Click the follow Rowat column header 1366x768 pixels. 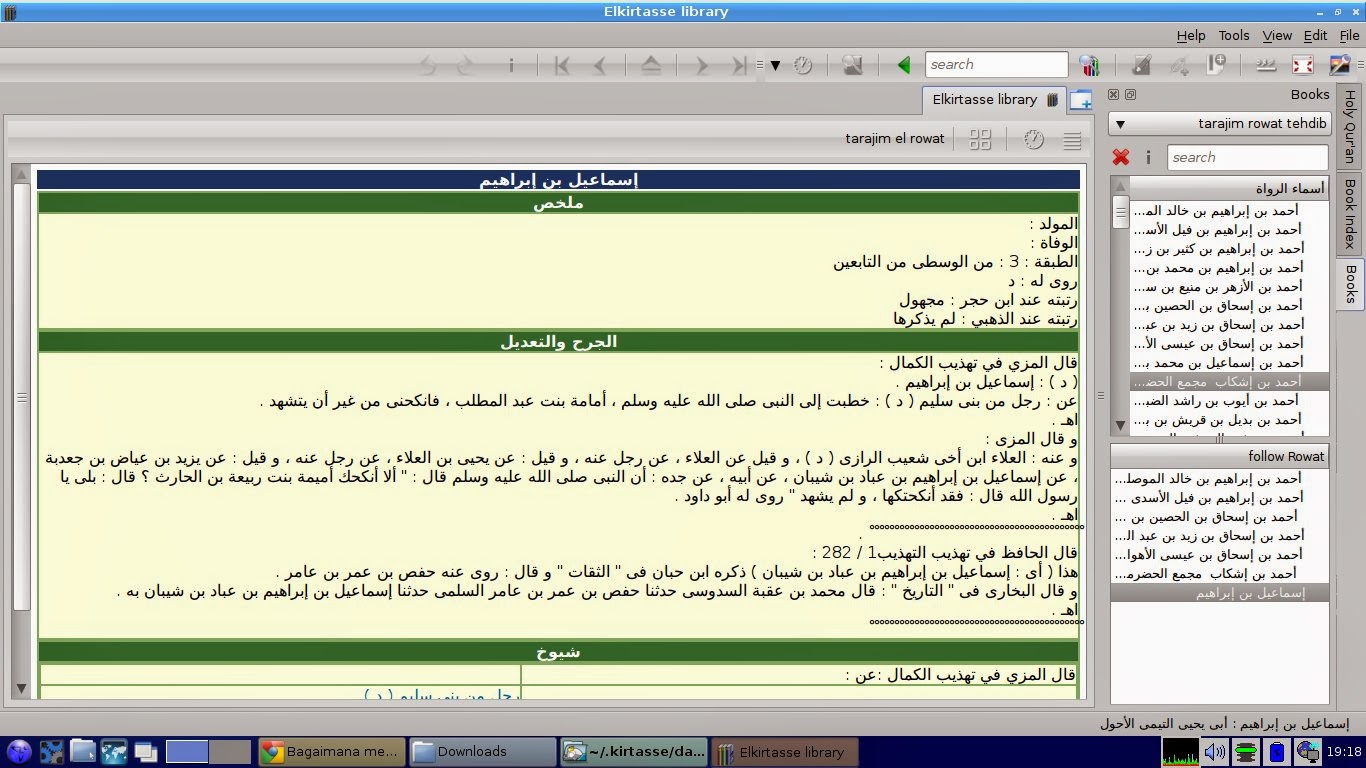click(x=1220, y=456)
